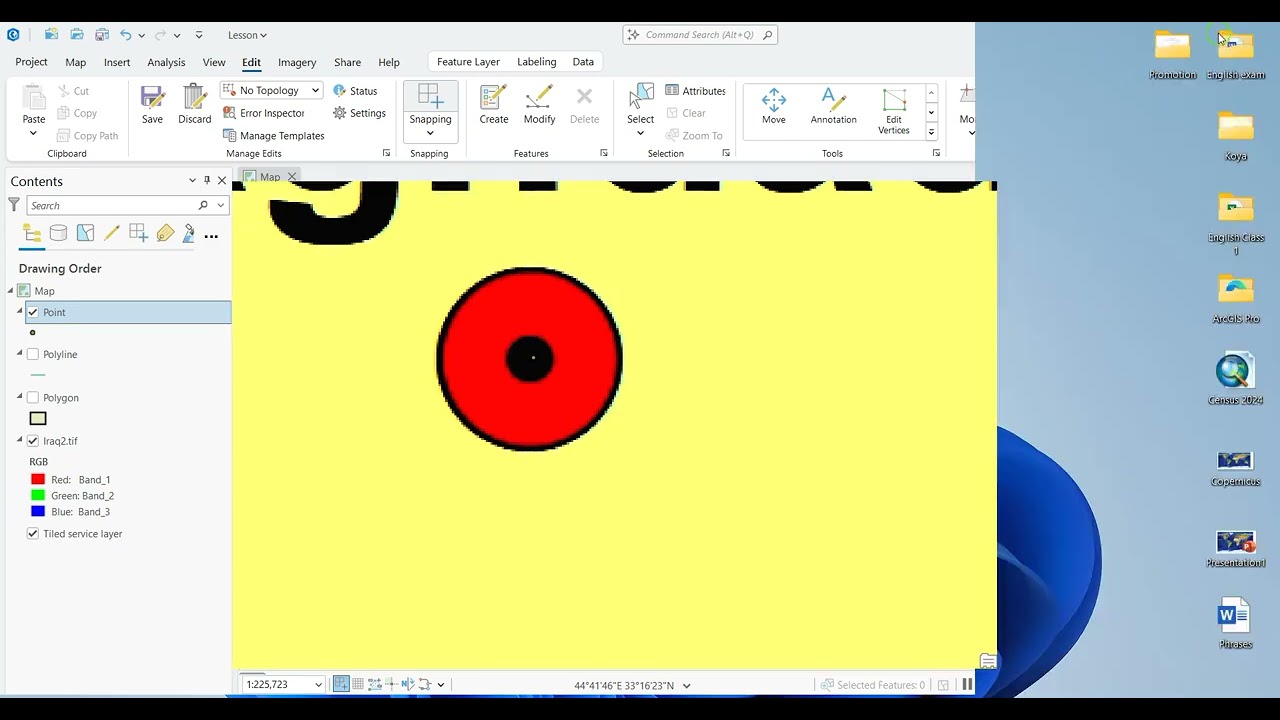Open the Select tool dropdown arrow
Screen dimensions: 1280x720
click(x=640, y=133)
